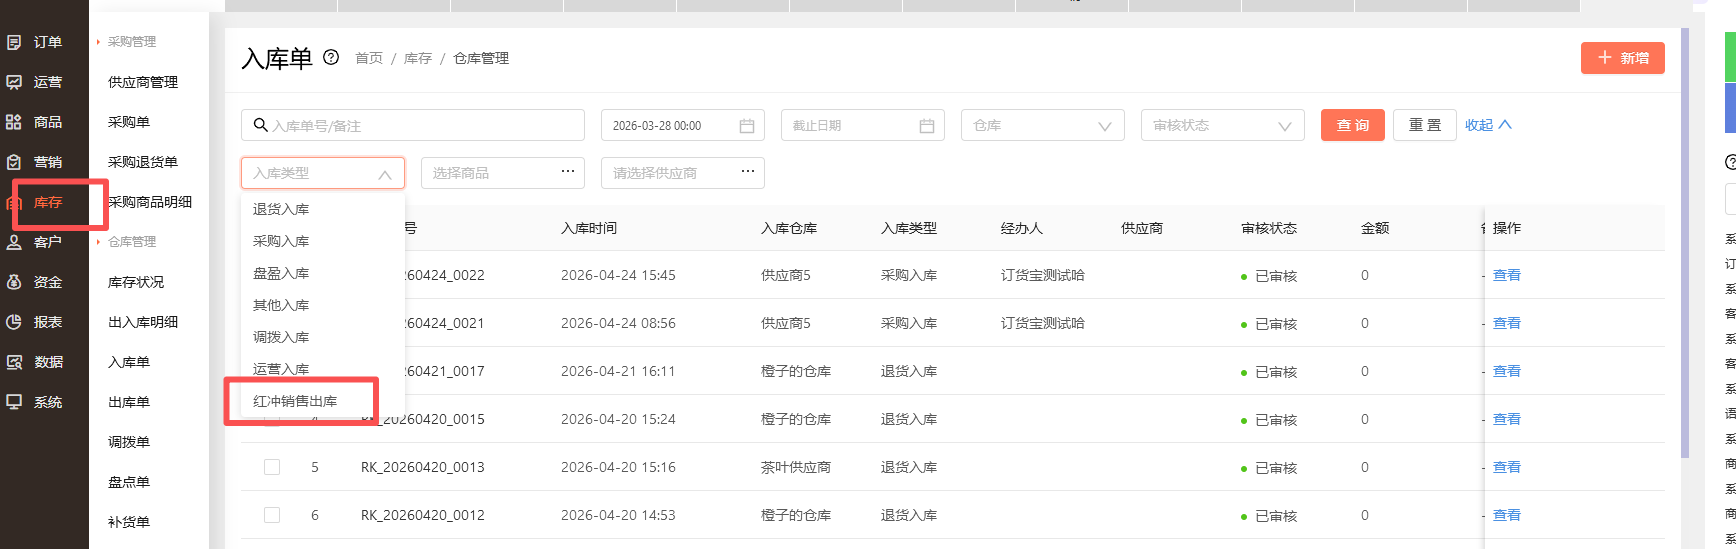
Task: Open 出入库明细 submenu item
Action: click(x=143, y=322)
